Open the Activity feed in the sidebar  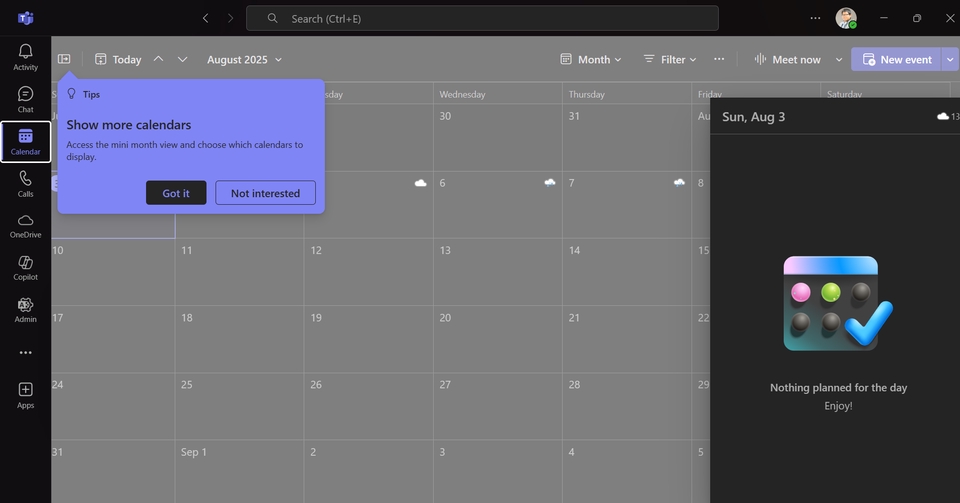point(25,57)
